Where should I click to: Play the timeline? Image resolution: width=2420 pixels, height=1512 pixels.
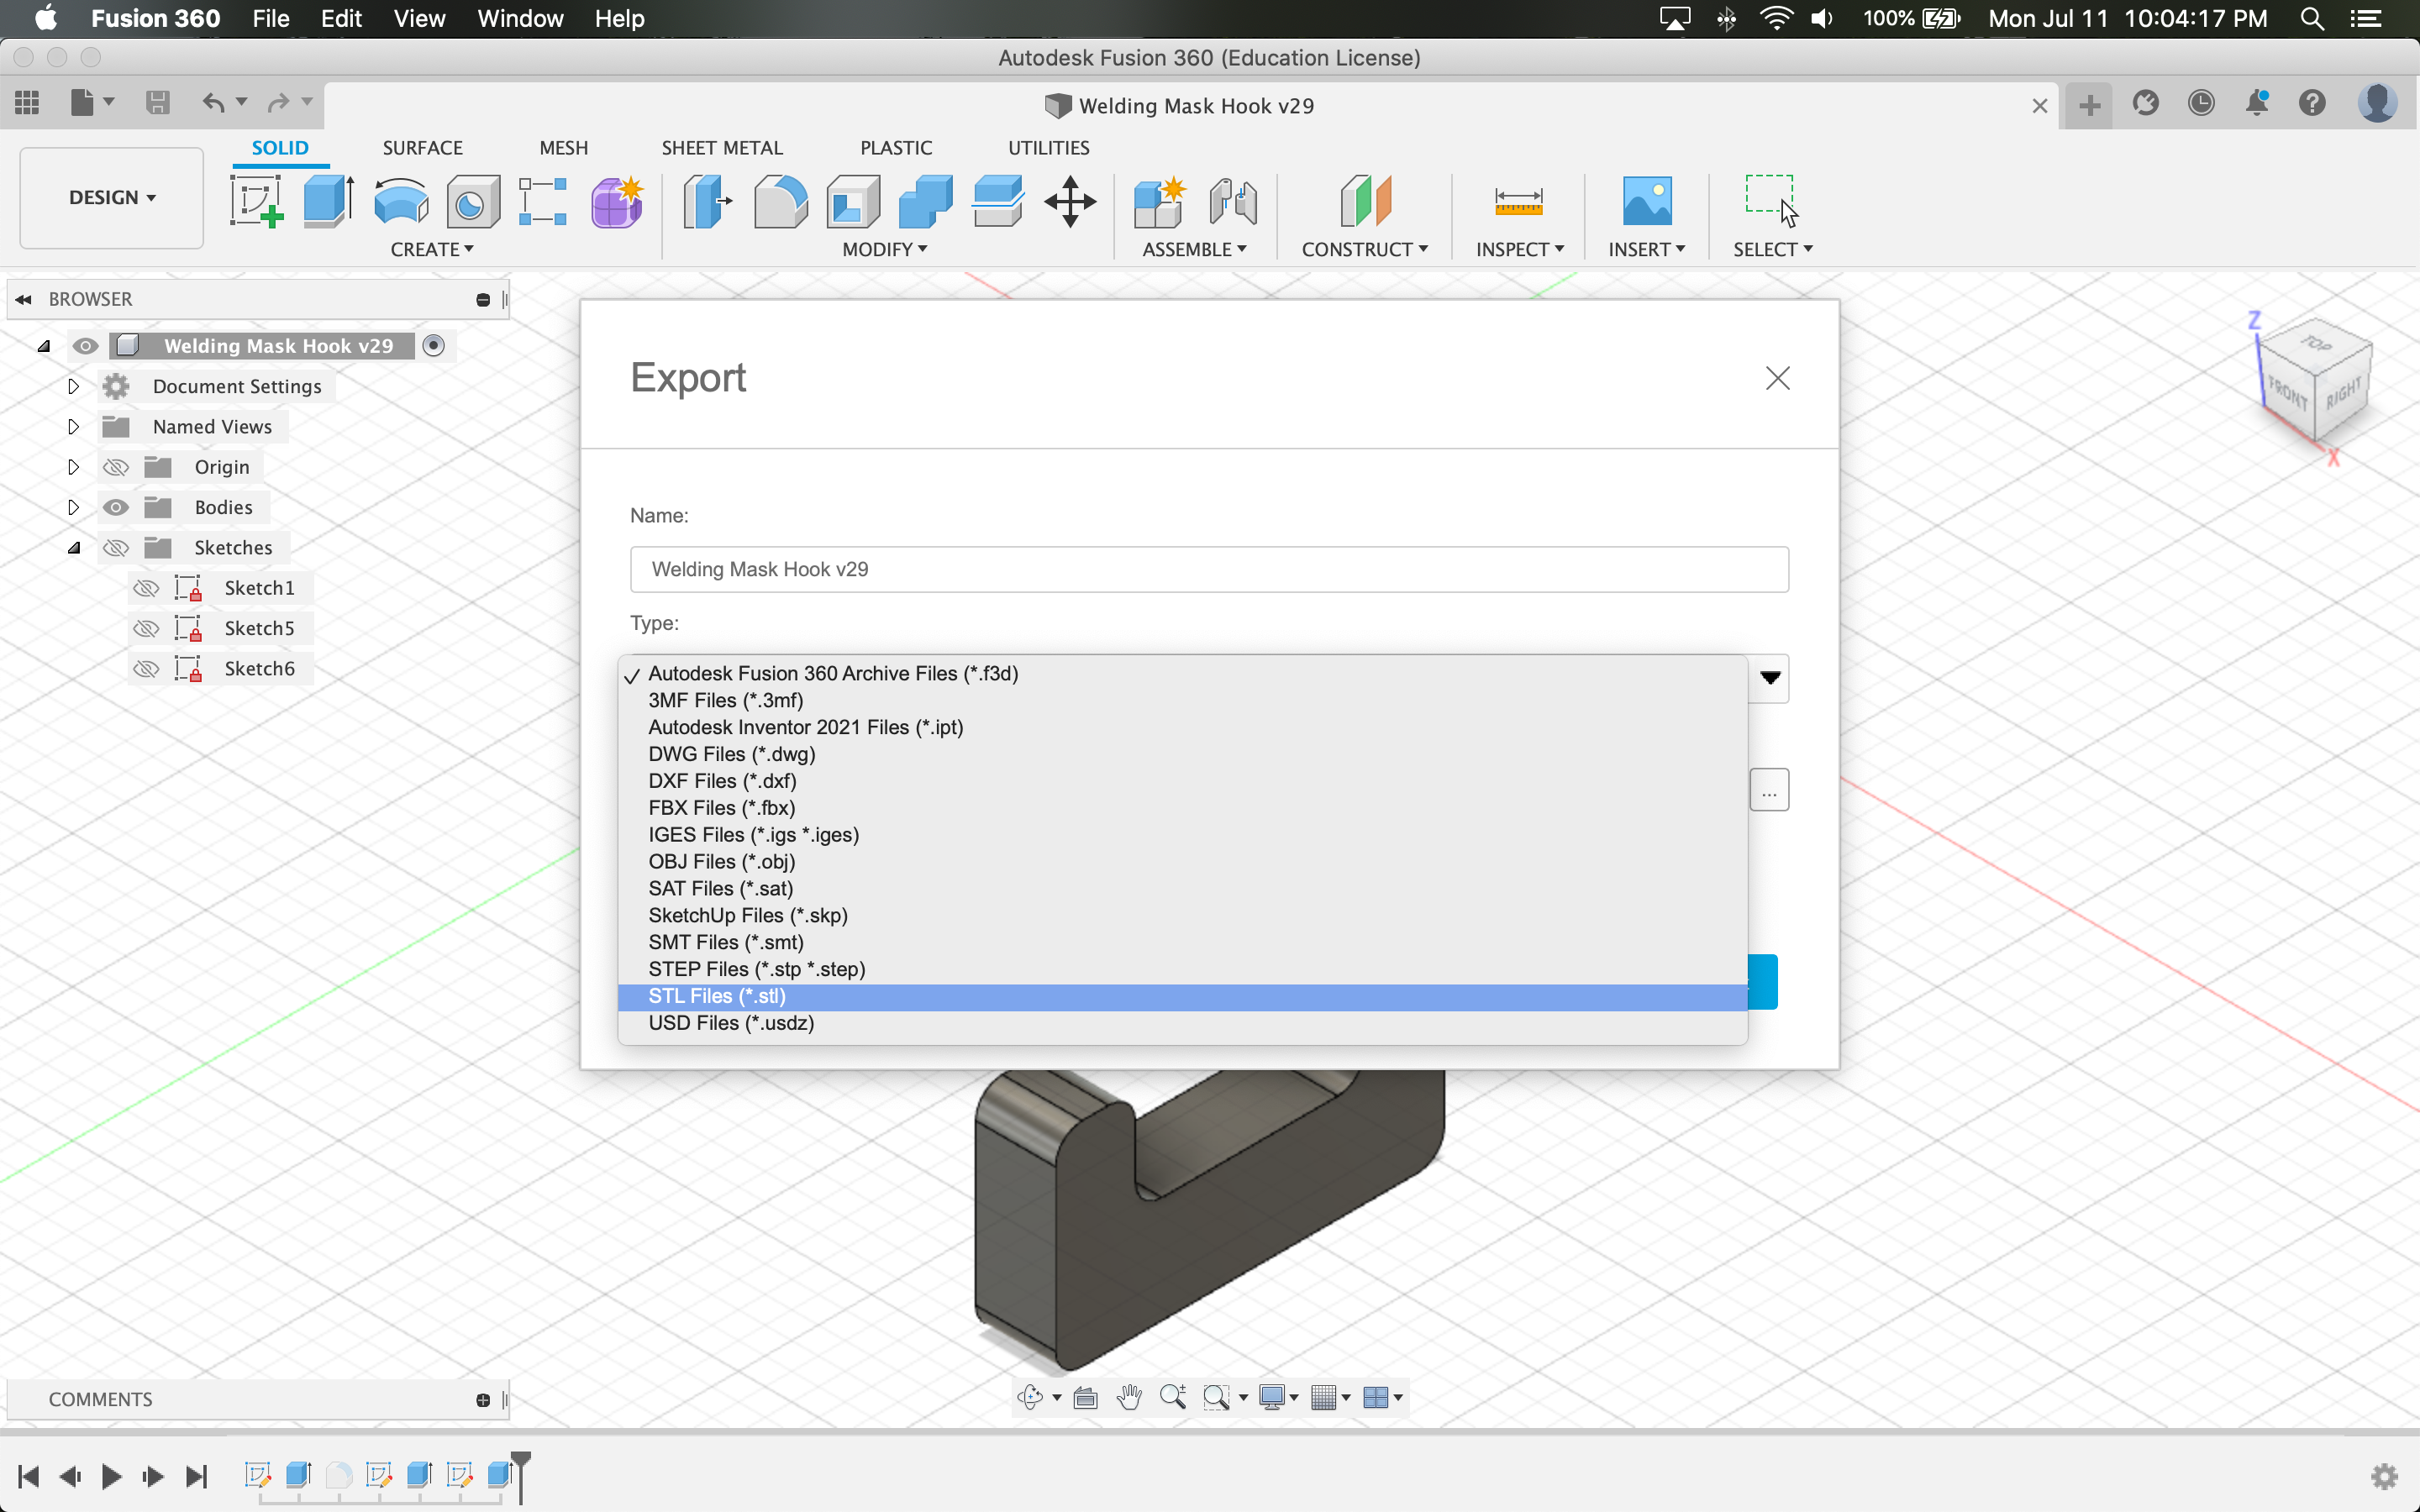111,1476
